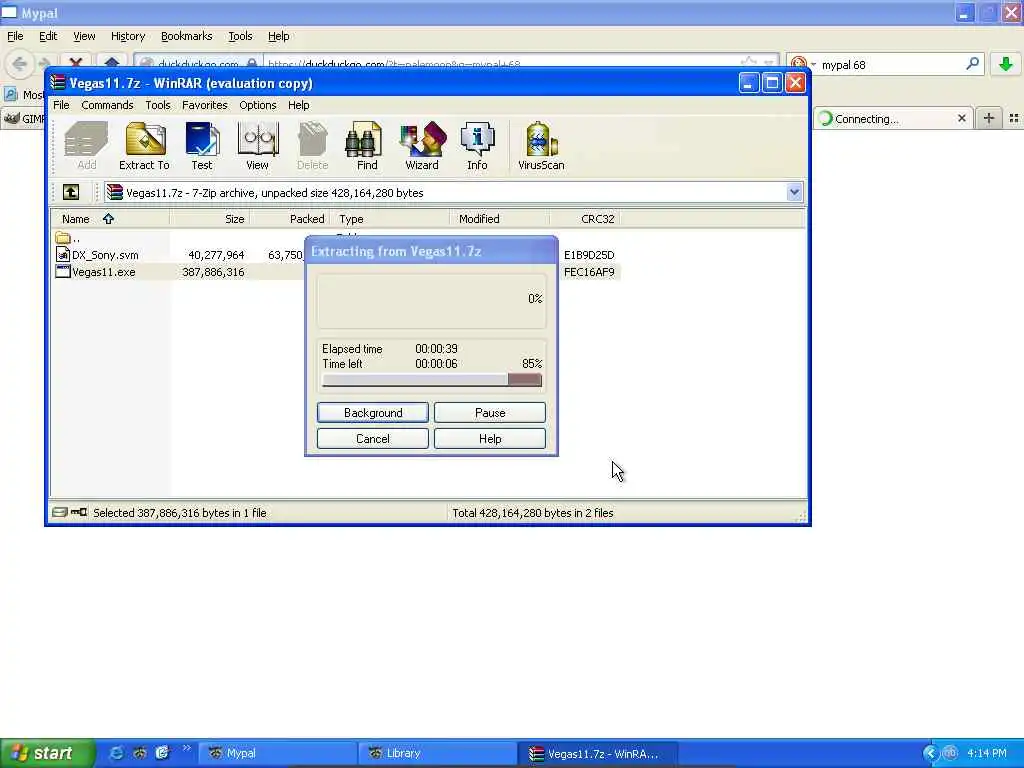This screenshot has width=1024, height=768.
Task: Click the Windows start button
Action: pos(47,753)
